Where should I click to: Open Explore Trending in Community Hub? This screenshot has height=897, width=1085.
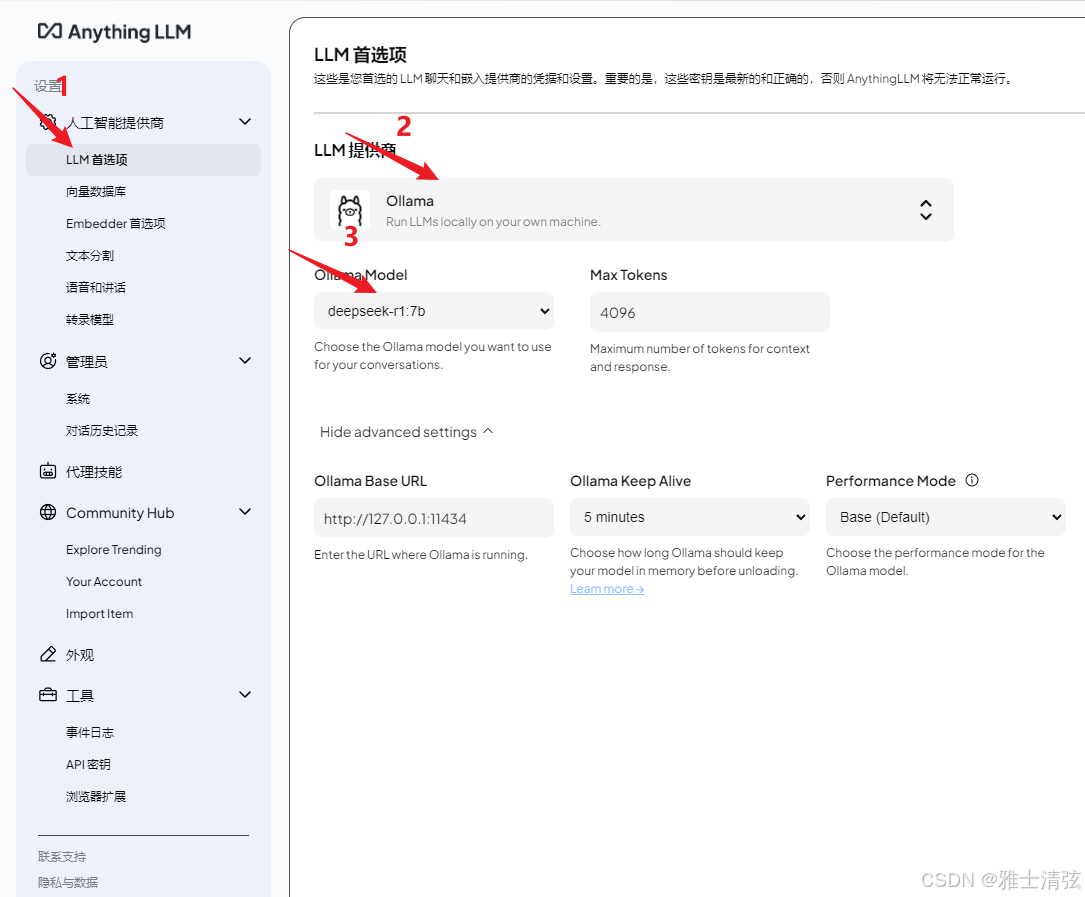point(113,550)
